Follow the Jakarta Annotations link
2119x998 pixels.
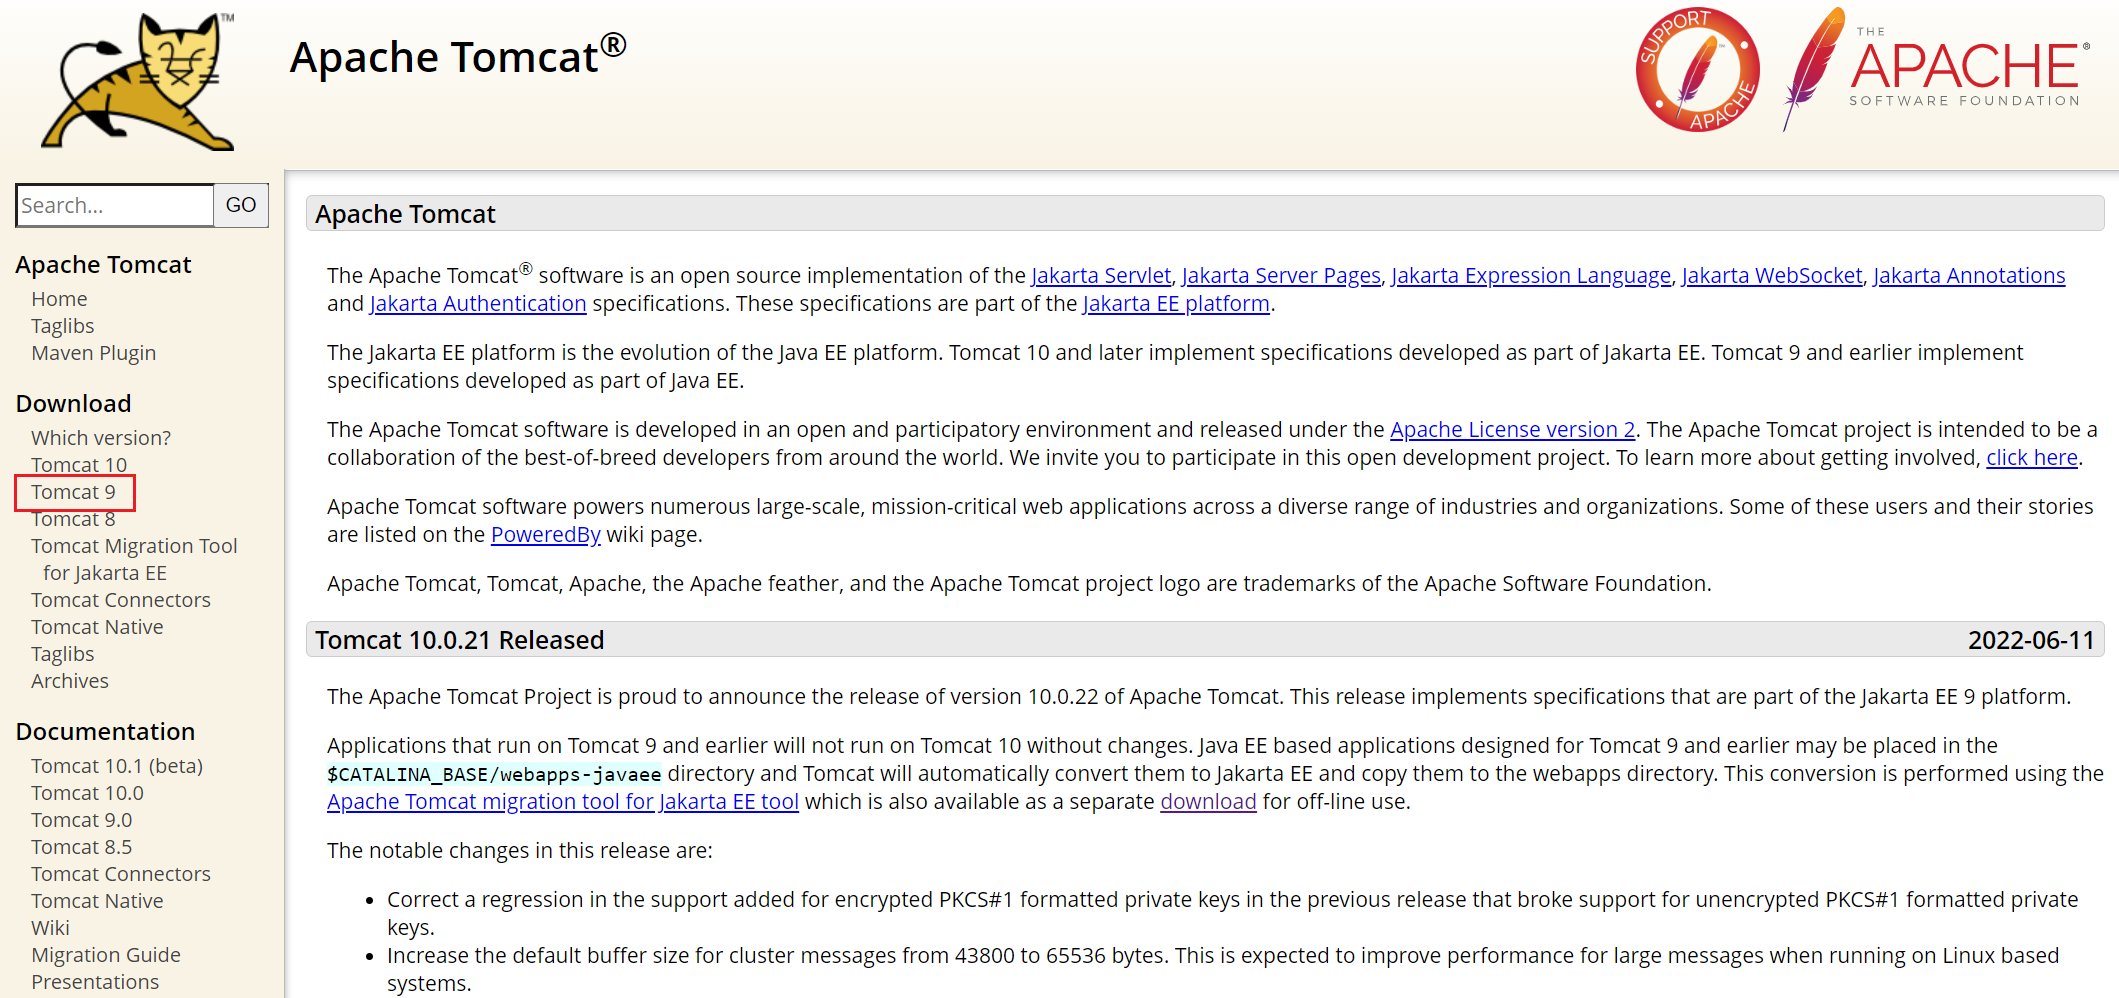click(1969, 276)
